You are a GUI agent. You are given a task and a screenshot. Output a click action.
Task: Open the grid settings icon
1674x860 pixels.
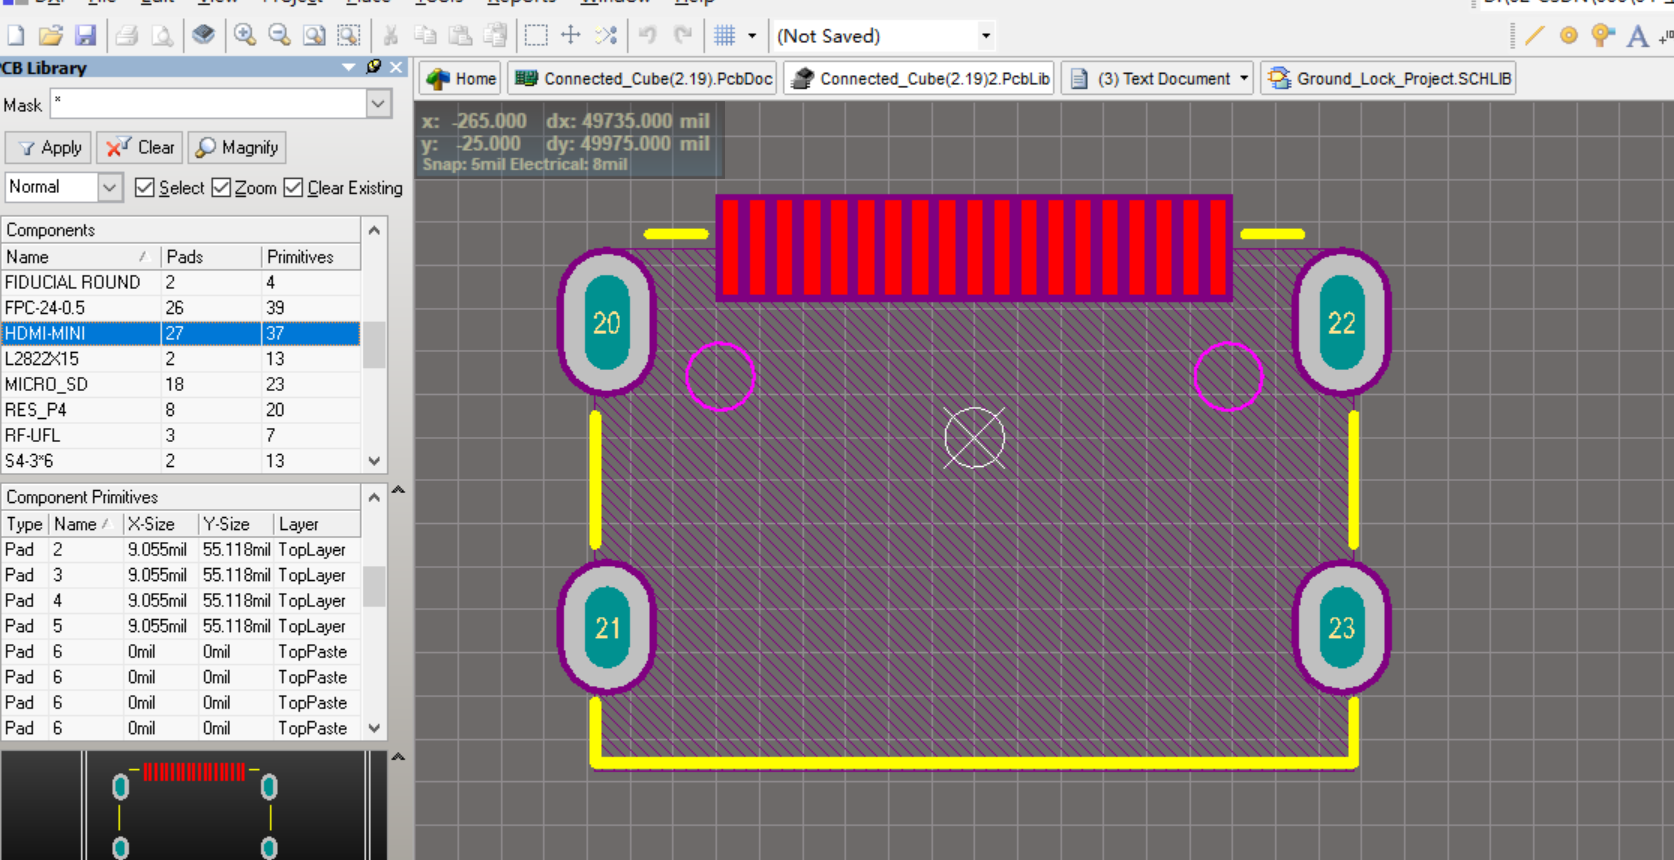click(725, 36)
